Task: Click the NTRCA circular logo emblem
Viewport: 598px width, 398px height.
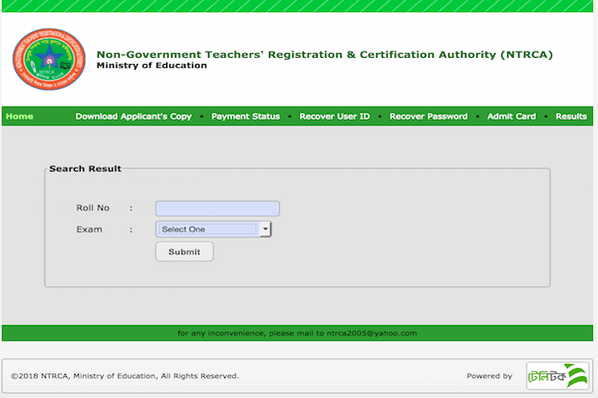Action: [x=49, y=59]
